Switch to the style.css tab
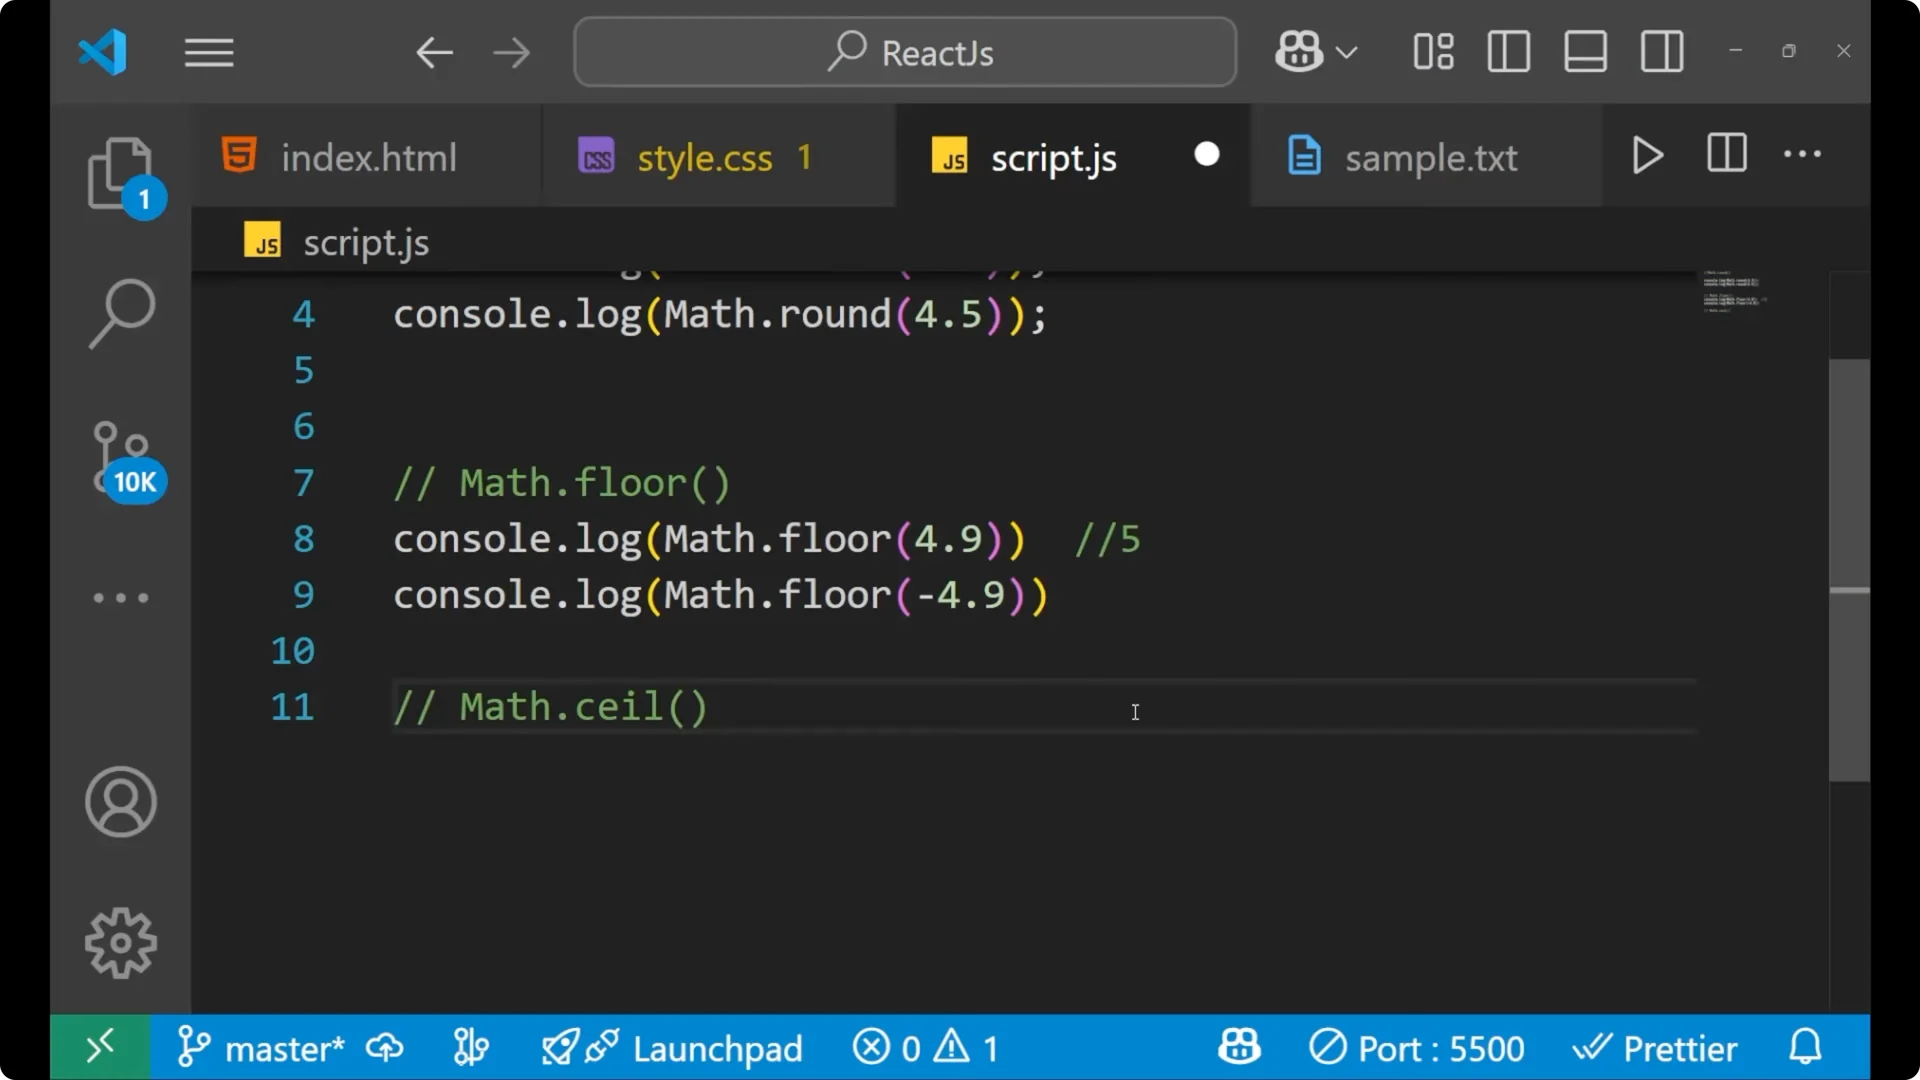Screen dimensions: 1920x1080 point(705,156)
